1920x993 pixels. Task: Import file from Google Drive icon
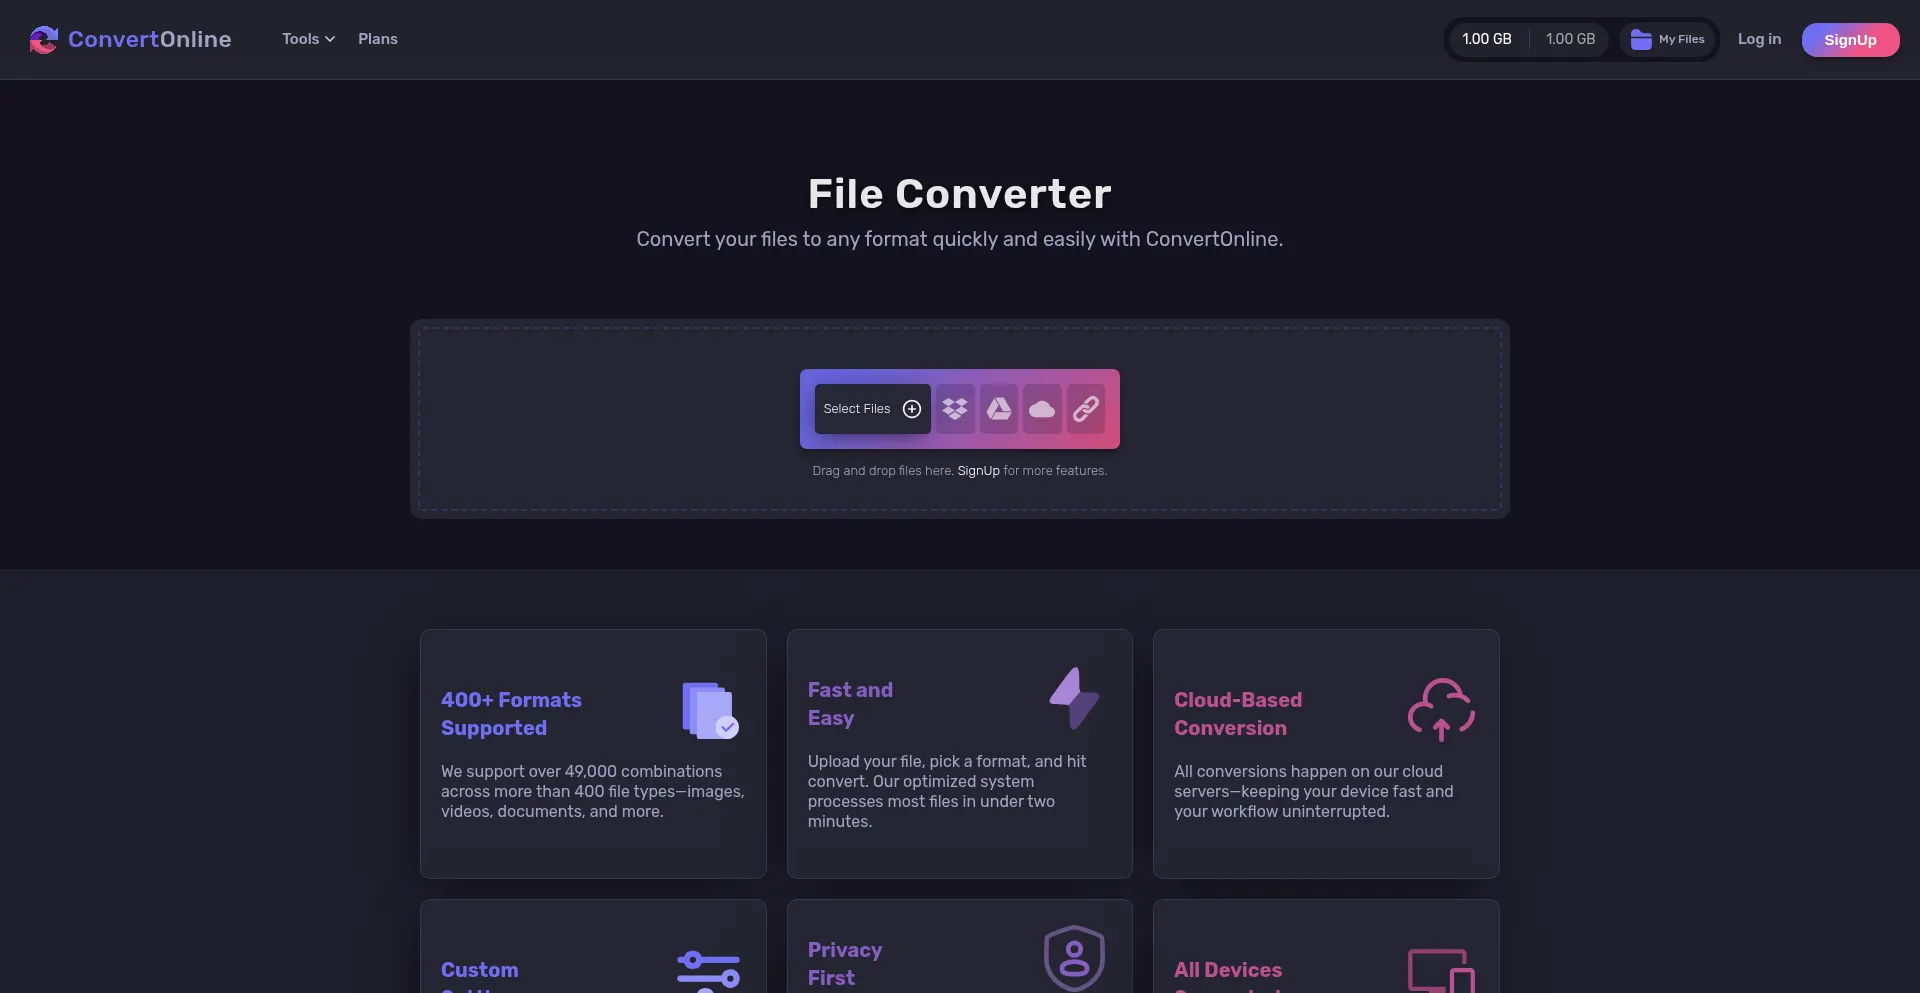pos(999,409)
